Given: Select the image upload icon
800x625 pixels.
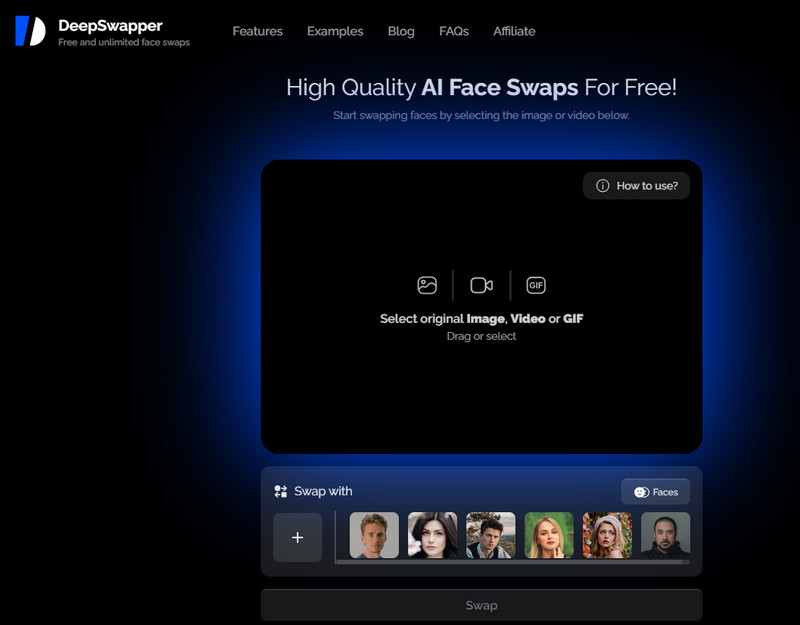Looking at the screenshot, I should [427, 285].
